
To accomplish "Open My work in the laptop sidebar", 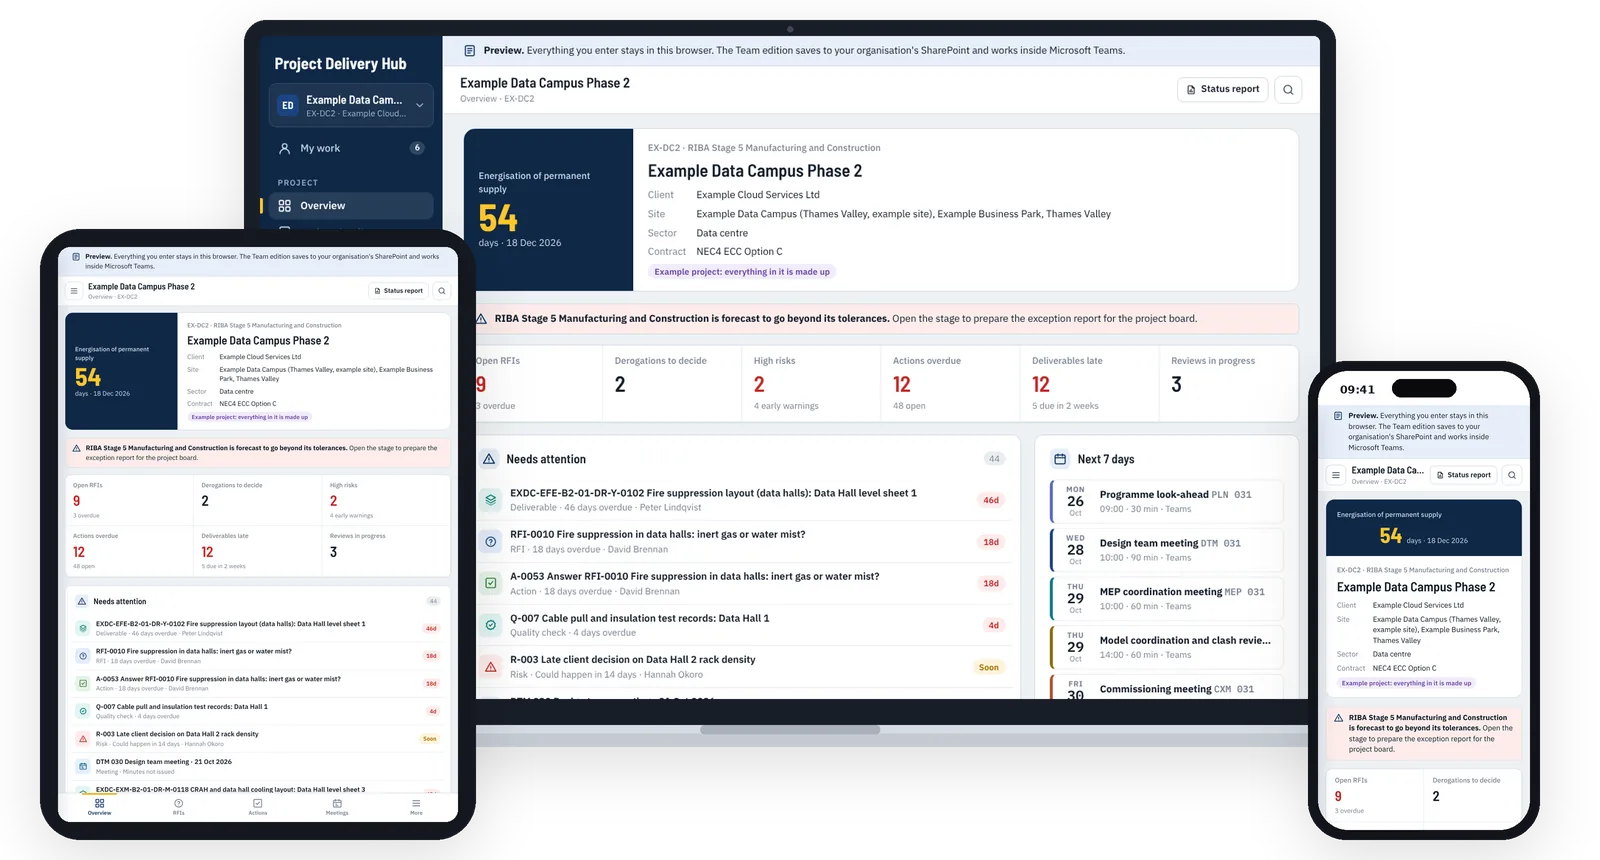I will pyautogui.click(x=351, y=148).
